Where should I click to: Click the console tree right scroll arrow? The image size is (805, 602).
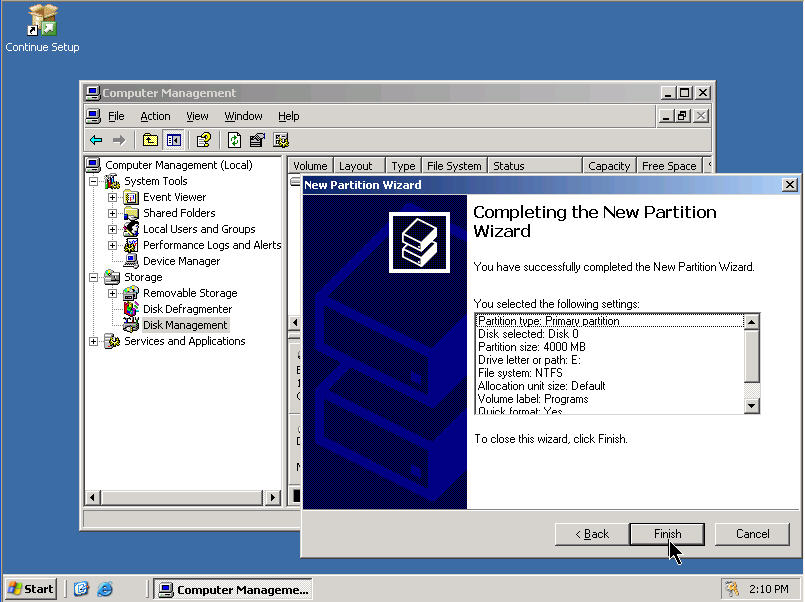[x=273, y=497]
